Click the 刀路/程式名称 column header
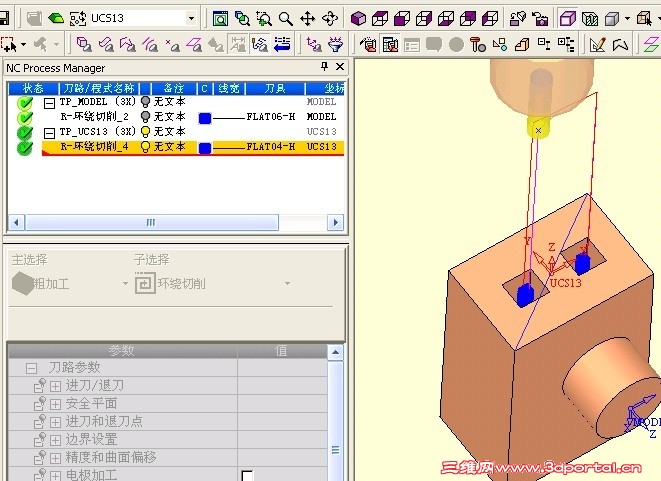The image size is (661, 481). click(x=99, y=88)
